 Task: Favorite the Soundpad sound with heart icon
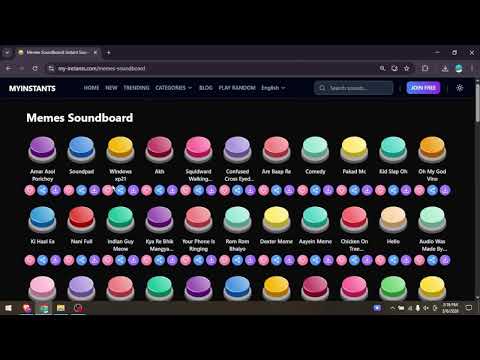tap(69, 190)
